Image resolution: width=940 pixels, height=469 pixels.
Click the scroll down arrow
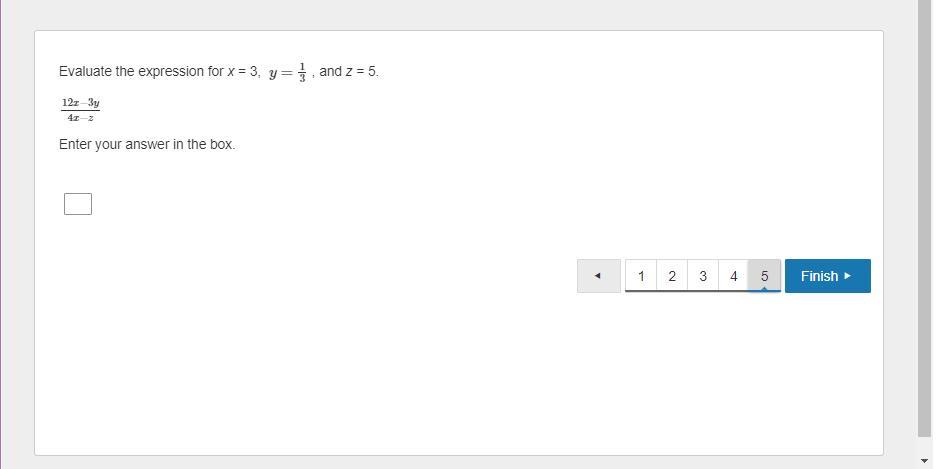(925, 461)
